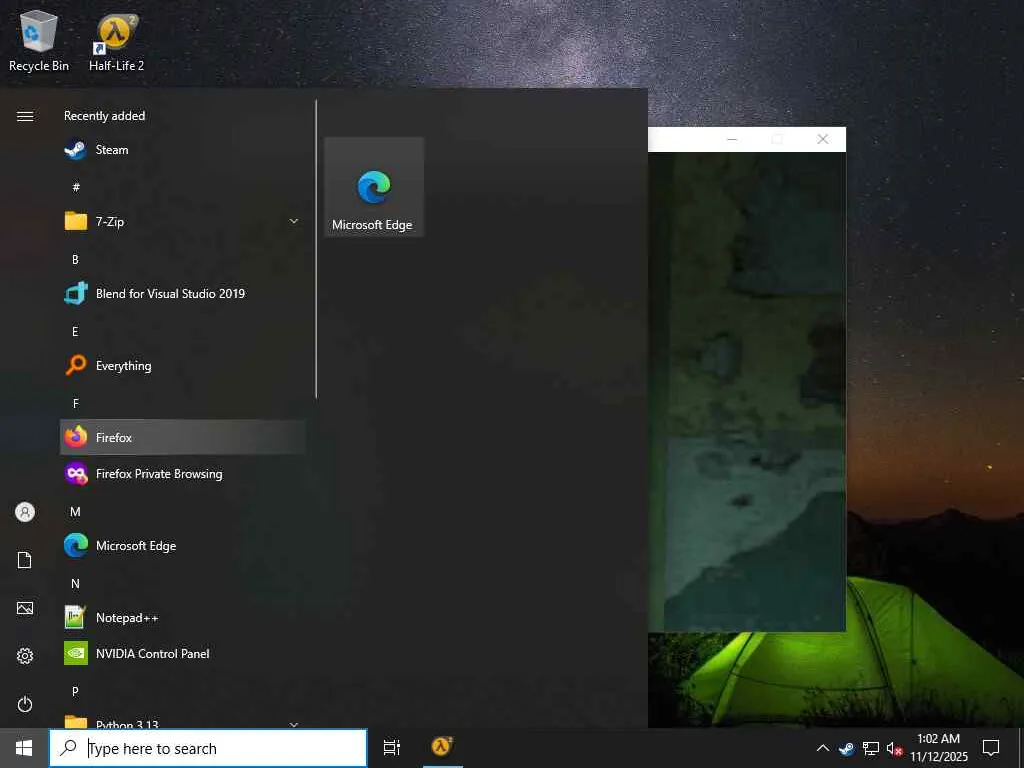Click the 'E' letter group header
The height and width of the screenshot is (768, 1024).
pyautogui.click(x=75, y=331)
